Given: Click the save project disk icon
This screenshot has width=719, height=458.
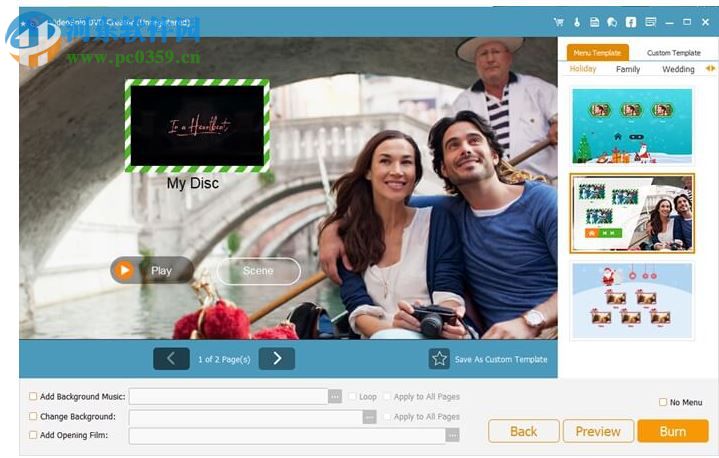Looking at the screenshot, I should pos(594,22).
